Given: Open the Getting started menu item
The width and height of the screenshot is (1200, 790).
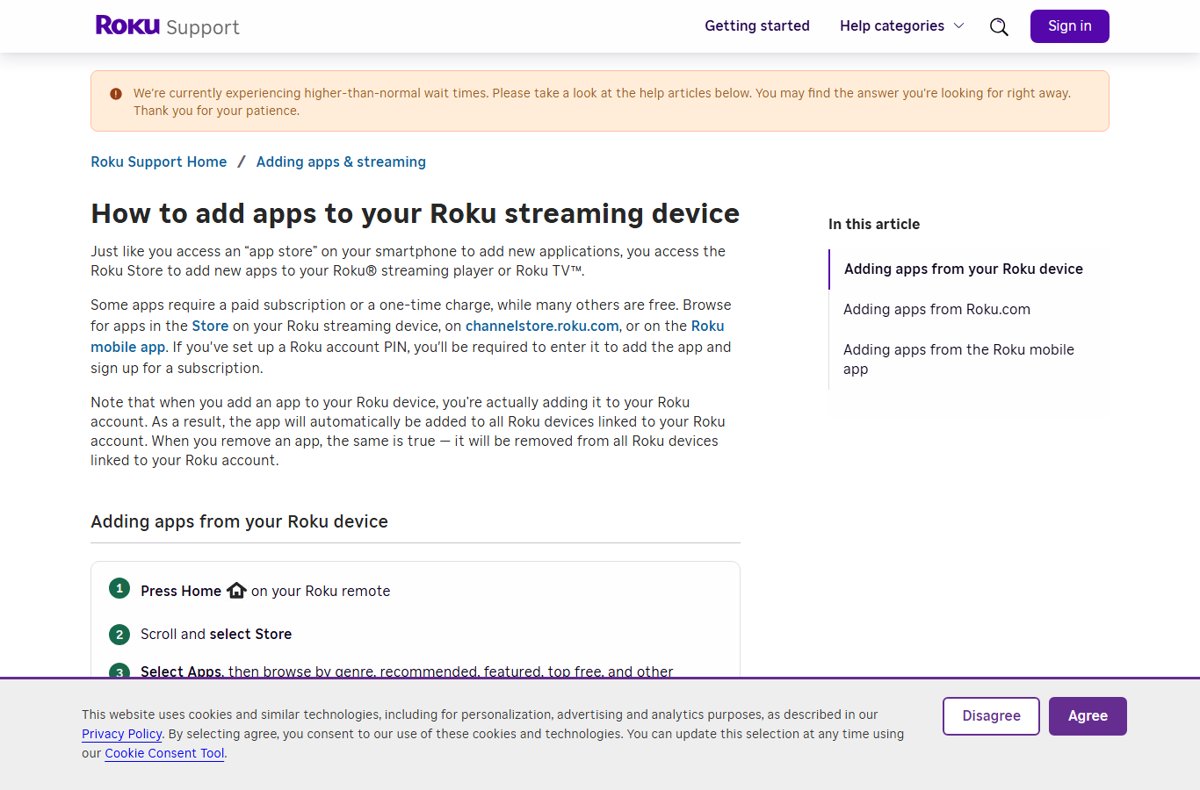Looking at the screenshot, I should (x=757, y=26).
